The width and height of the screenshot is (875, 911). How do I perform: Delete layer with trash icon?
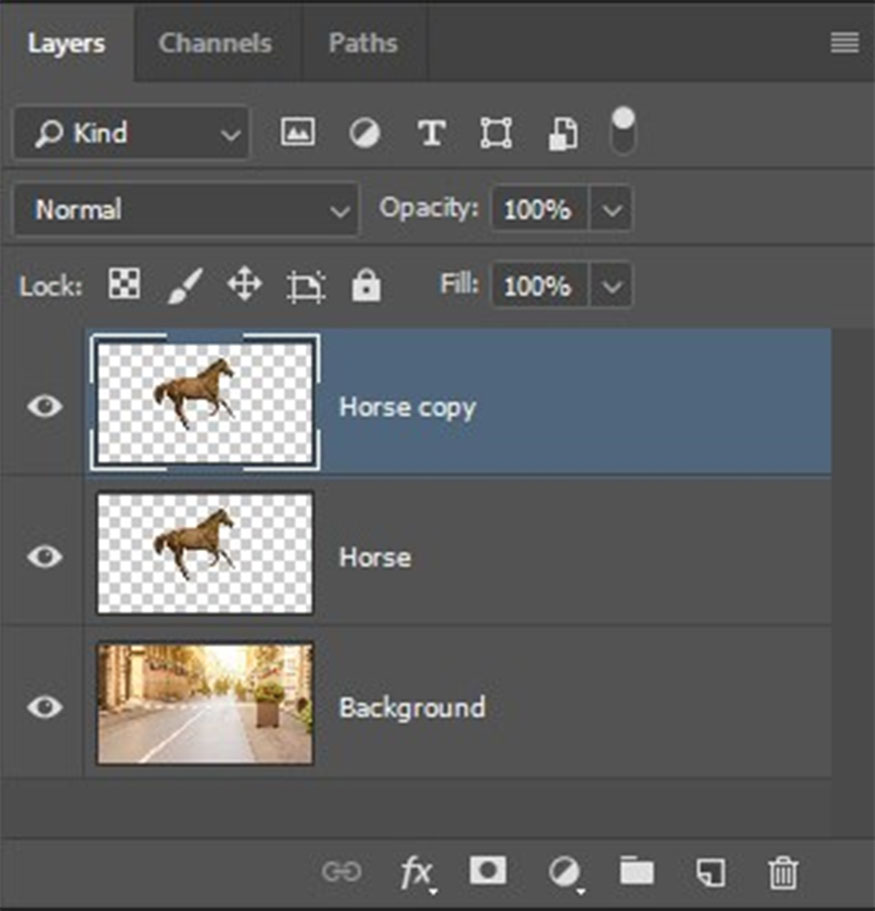(x=783, y=873)
